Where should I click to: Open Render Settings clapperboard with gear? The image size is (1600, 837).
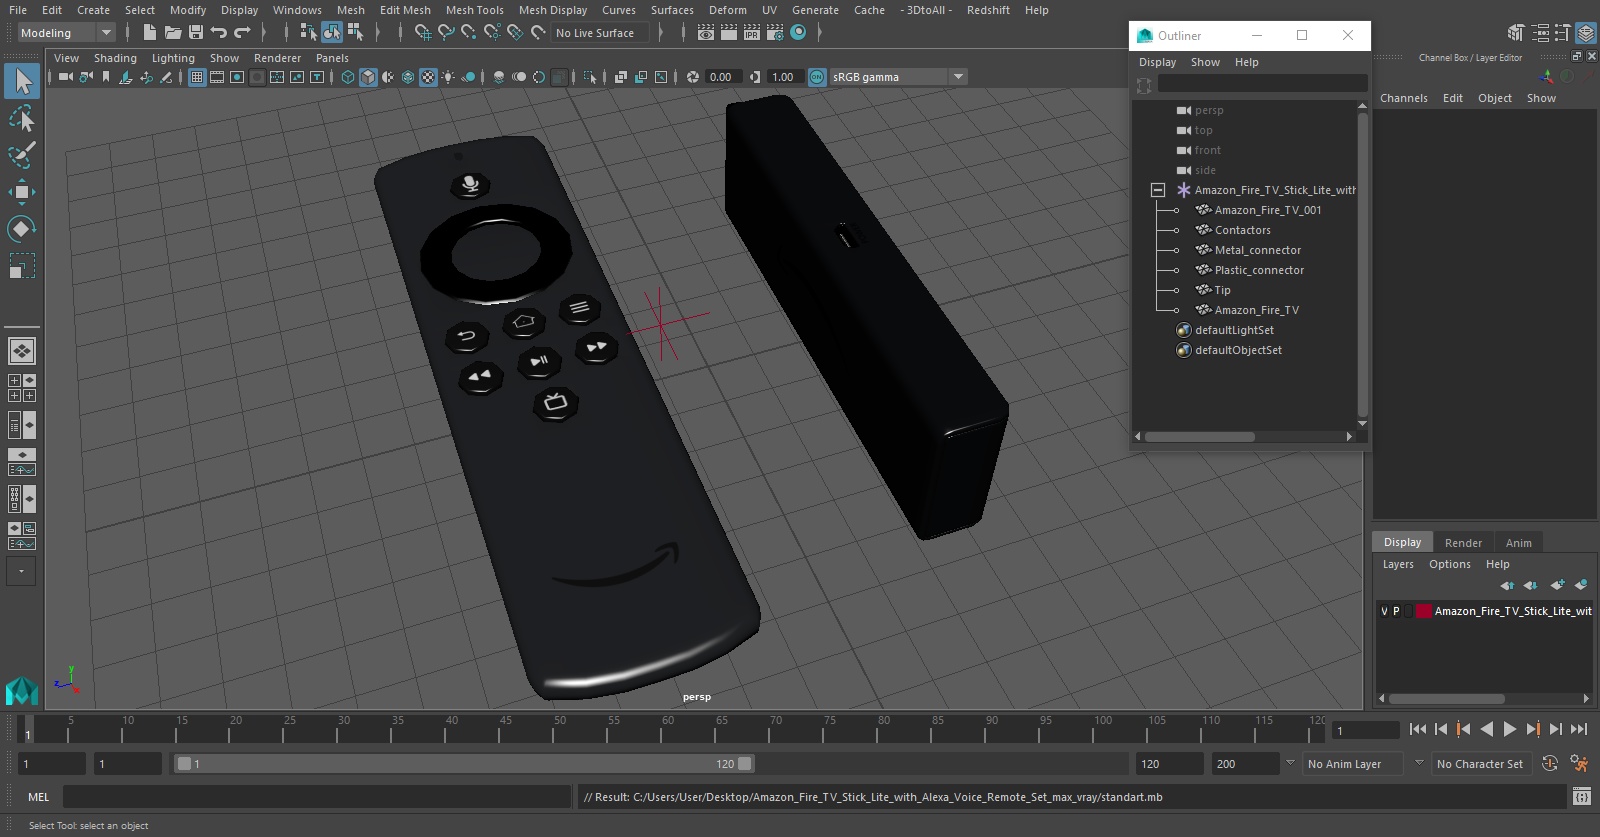click(775, 33)
